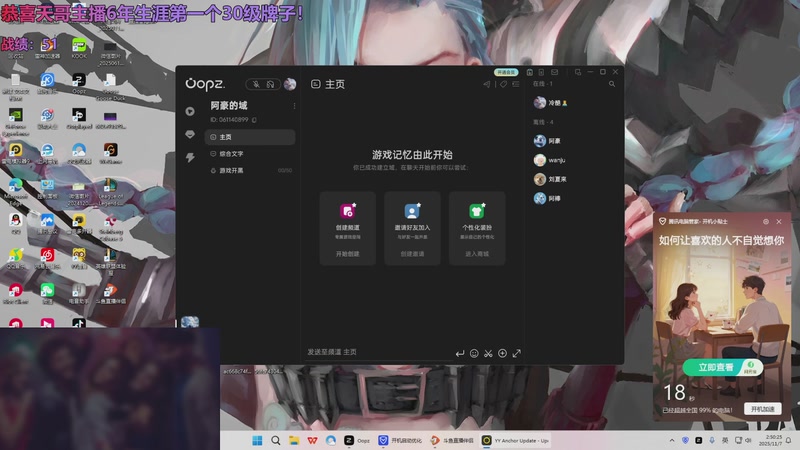Switch to Oopz taskbar button
800x450 pixels.
click(x=357, y=440)
